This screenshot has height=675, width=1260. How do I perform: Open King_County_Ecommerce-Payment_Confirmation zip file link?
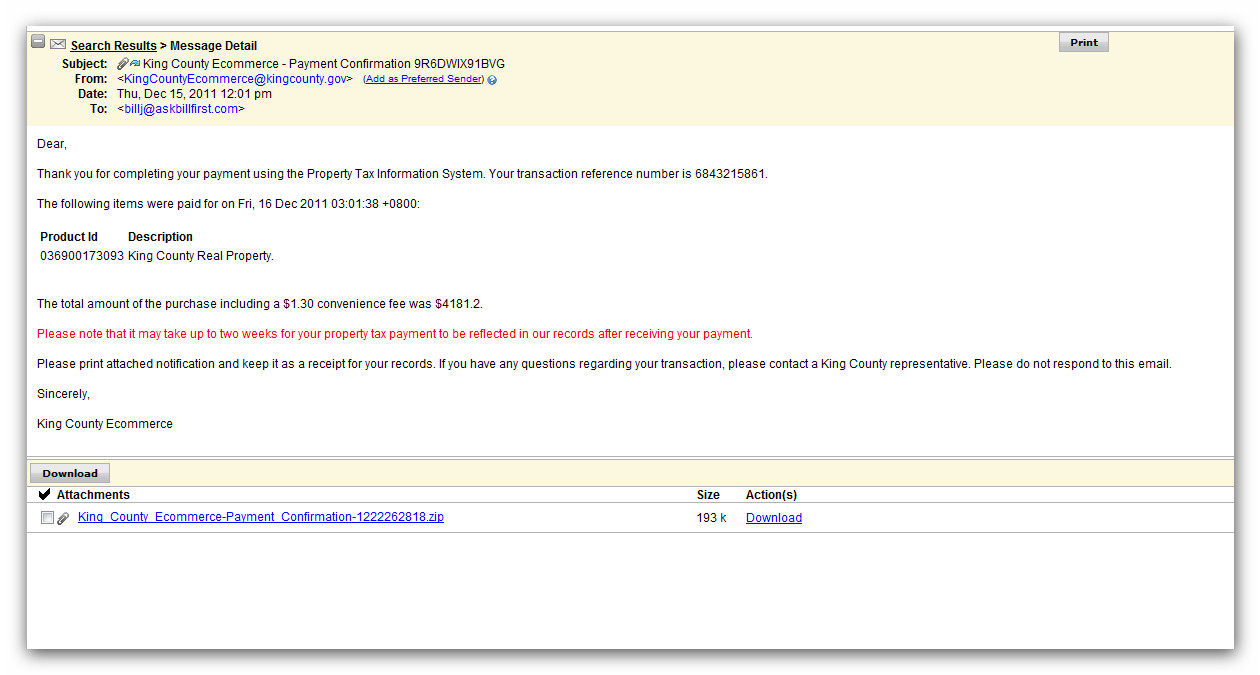[260, 517]
